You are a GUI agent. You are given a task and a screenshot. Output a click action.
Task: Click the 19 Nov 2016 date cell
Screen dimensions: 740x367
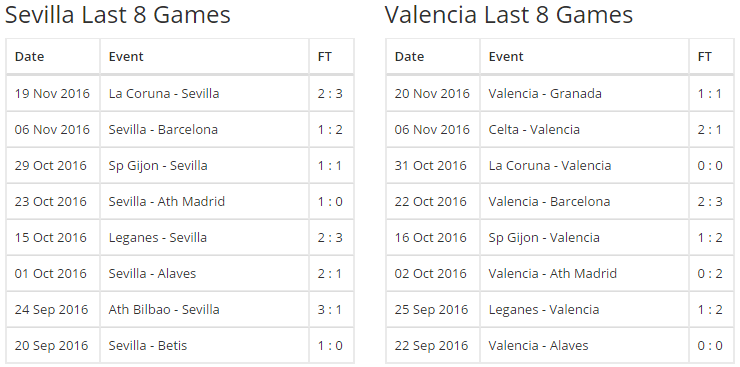(52, 93)
